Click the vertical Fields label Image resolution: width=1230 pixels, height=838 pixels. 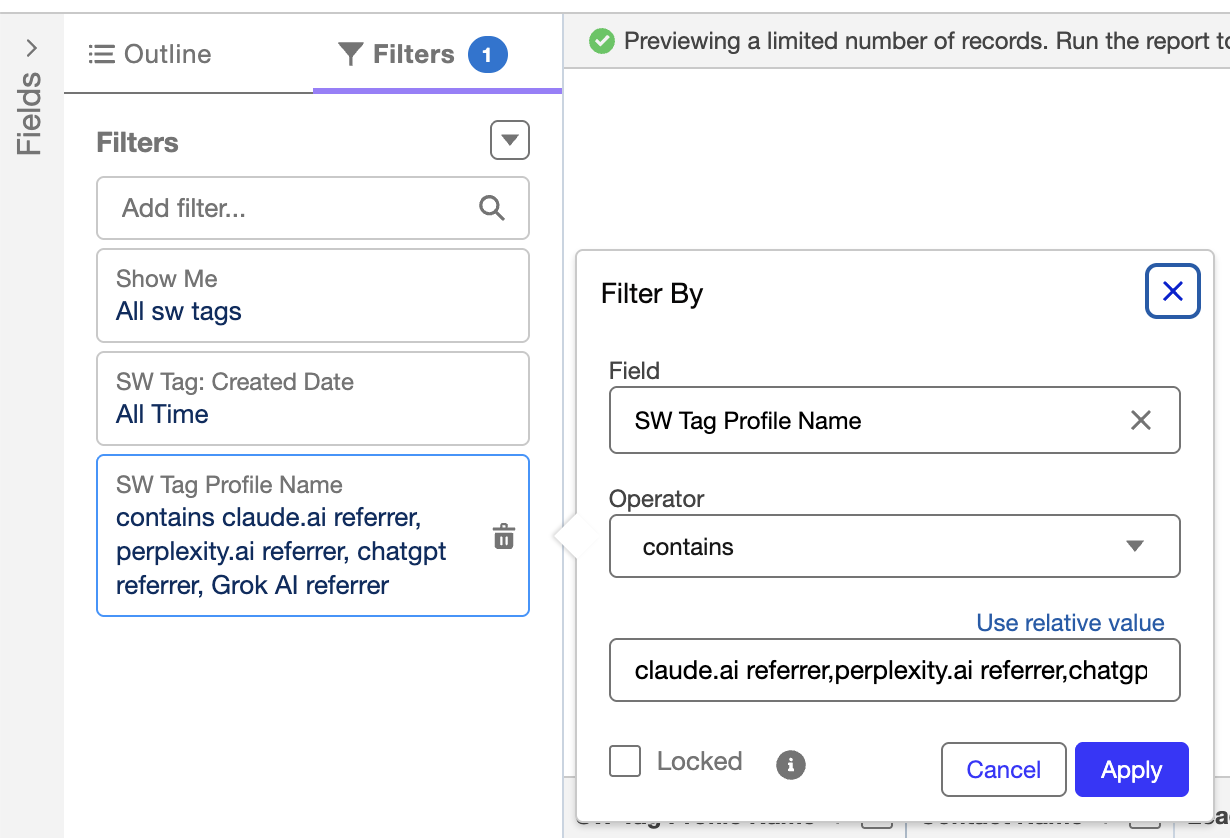pos(30,113)
